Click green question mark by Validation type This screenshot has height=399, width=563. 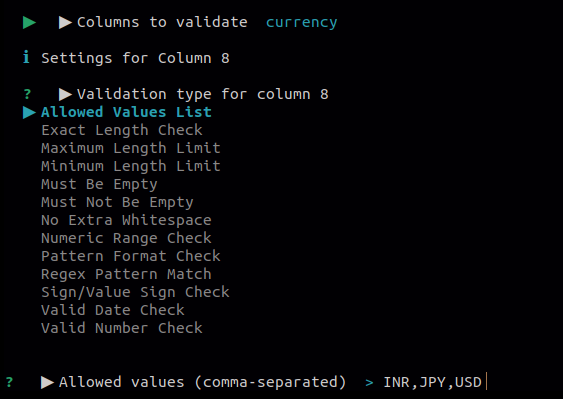(x=27, y=94)
